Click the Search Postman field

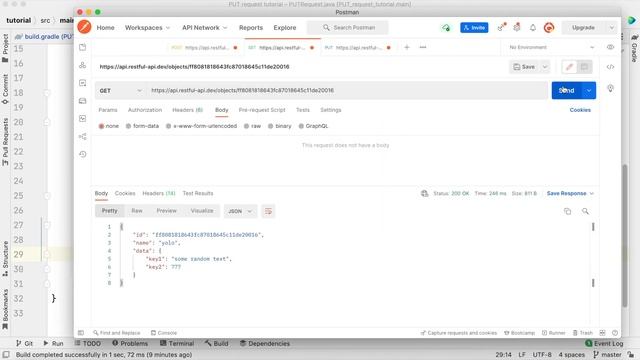click(x=348, y=28)
